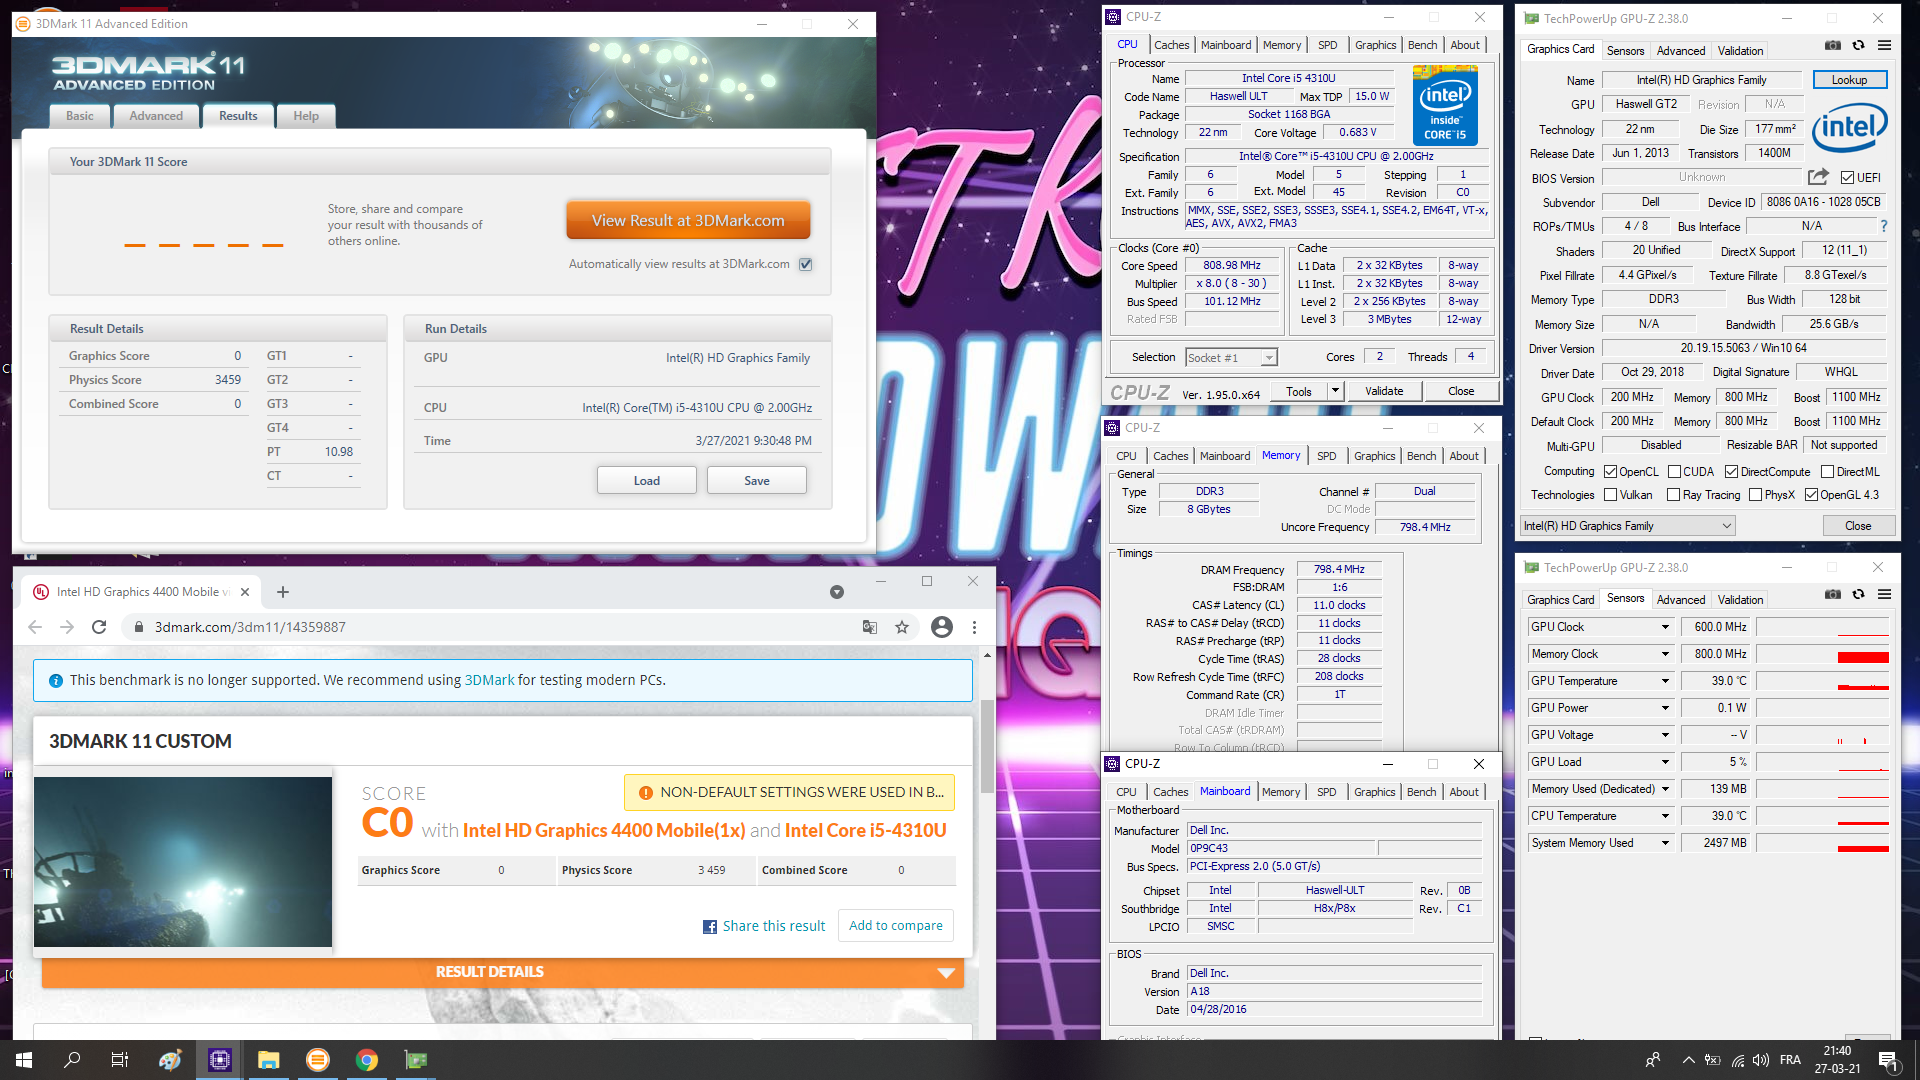Image resolution: width=1920 pixels, height=1080 pixels.
Task: Open Intel(R) HD Graphics Family GPU selector
Action: 1627,526
